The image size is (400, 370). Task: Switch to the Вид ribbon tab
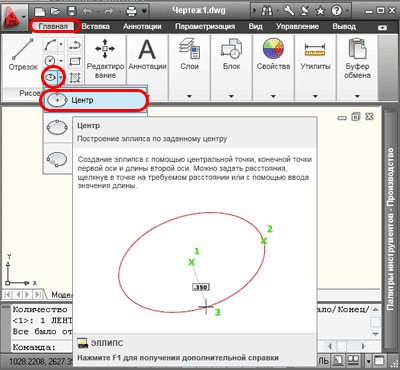[x=255, y=26]
